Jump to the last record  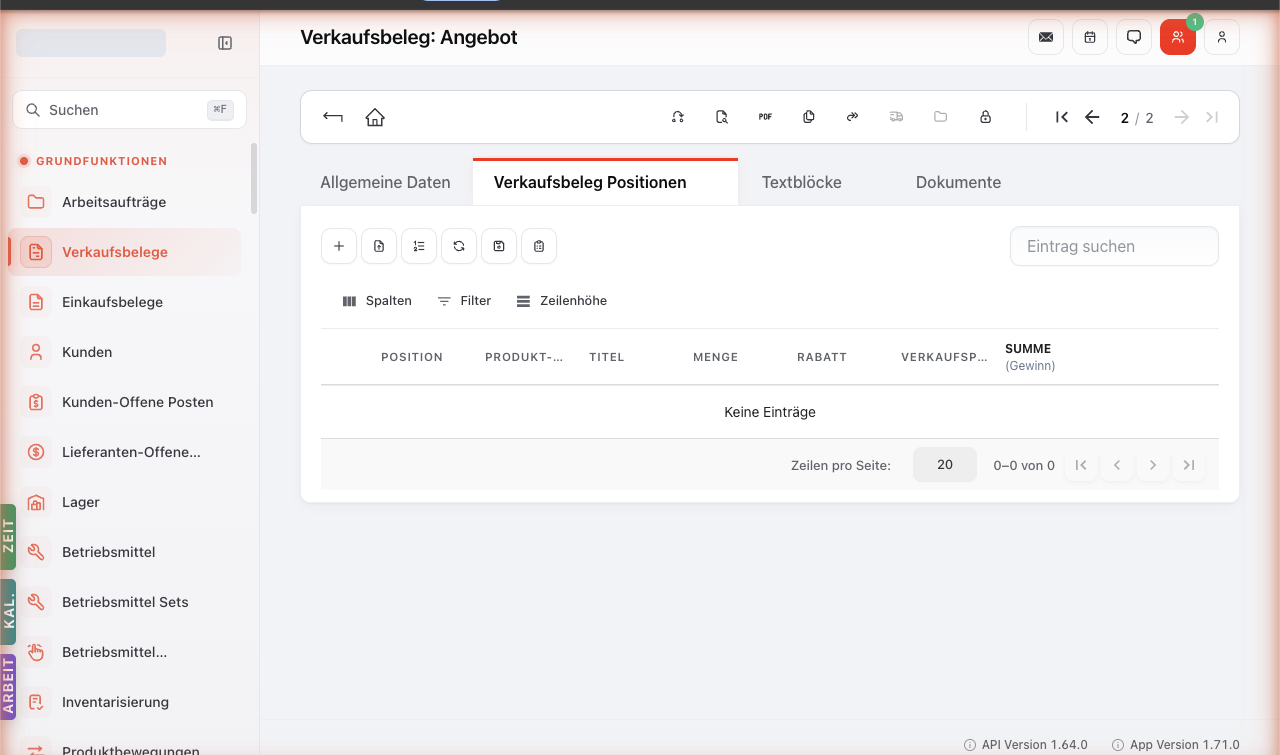[x=1212, y=117]
